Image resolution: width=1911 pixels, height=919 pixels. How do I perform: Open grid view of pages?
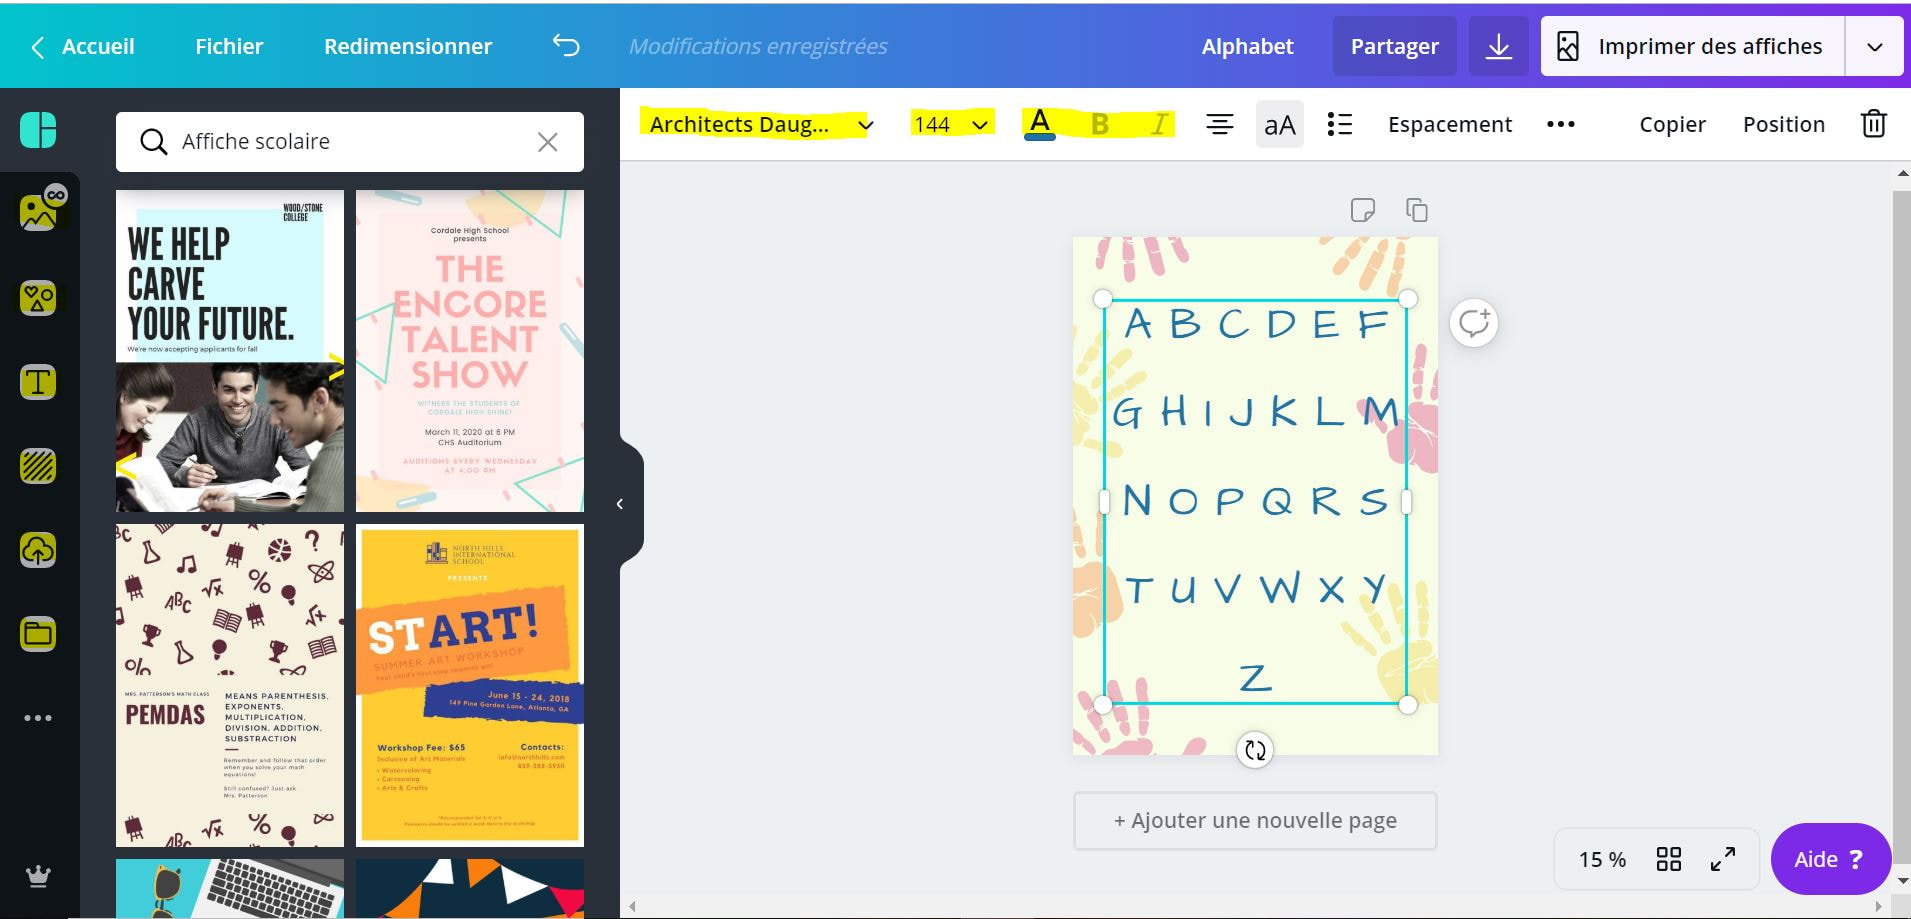point(1668,859)
